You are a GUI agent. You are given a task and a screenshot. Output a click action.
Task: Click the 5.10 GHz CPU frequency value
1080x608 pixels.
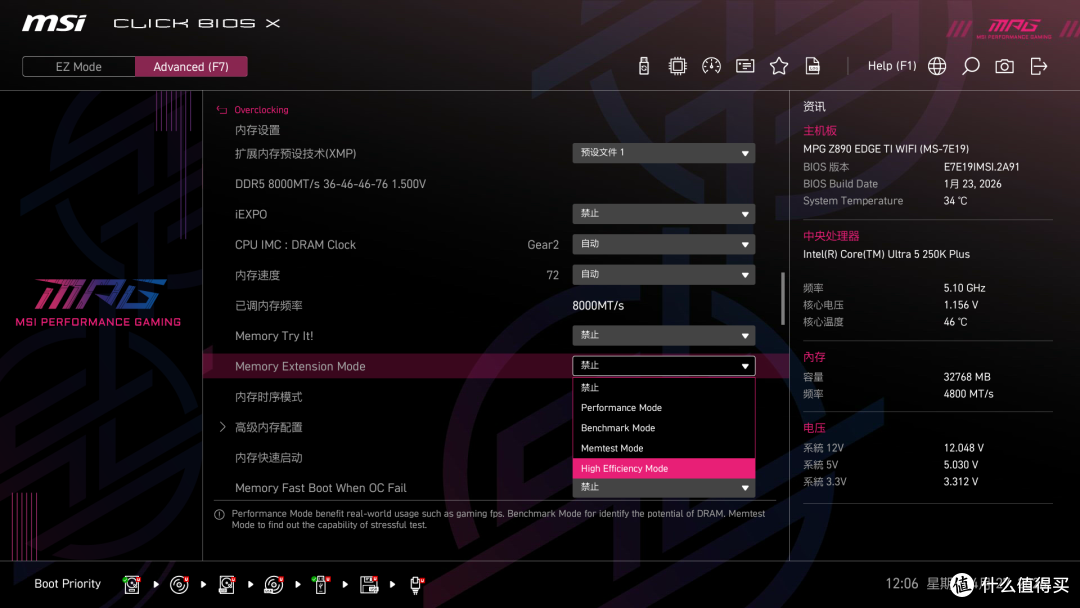[964, 288]
